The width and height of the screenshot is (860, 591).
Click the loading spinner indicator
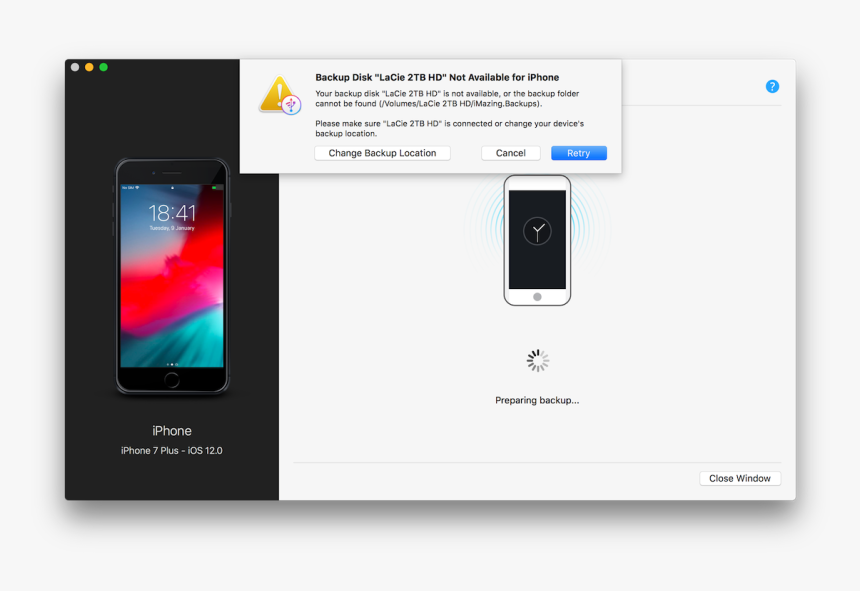(x=538, y=361)
